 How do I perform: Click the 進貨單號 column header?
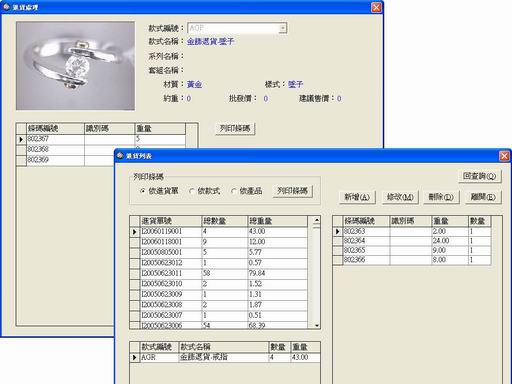click(x=171, y=221)
